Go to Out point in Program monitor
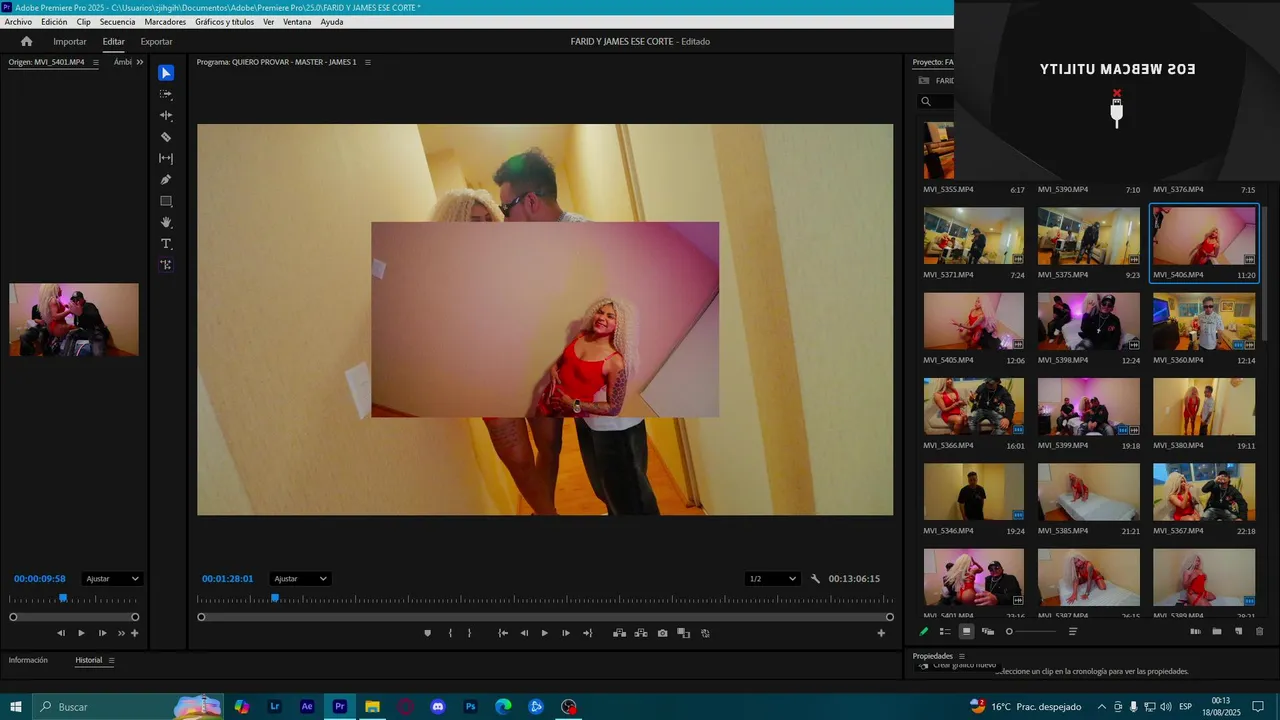This screenshot has height=720, width=1280. click(588, 633)
